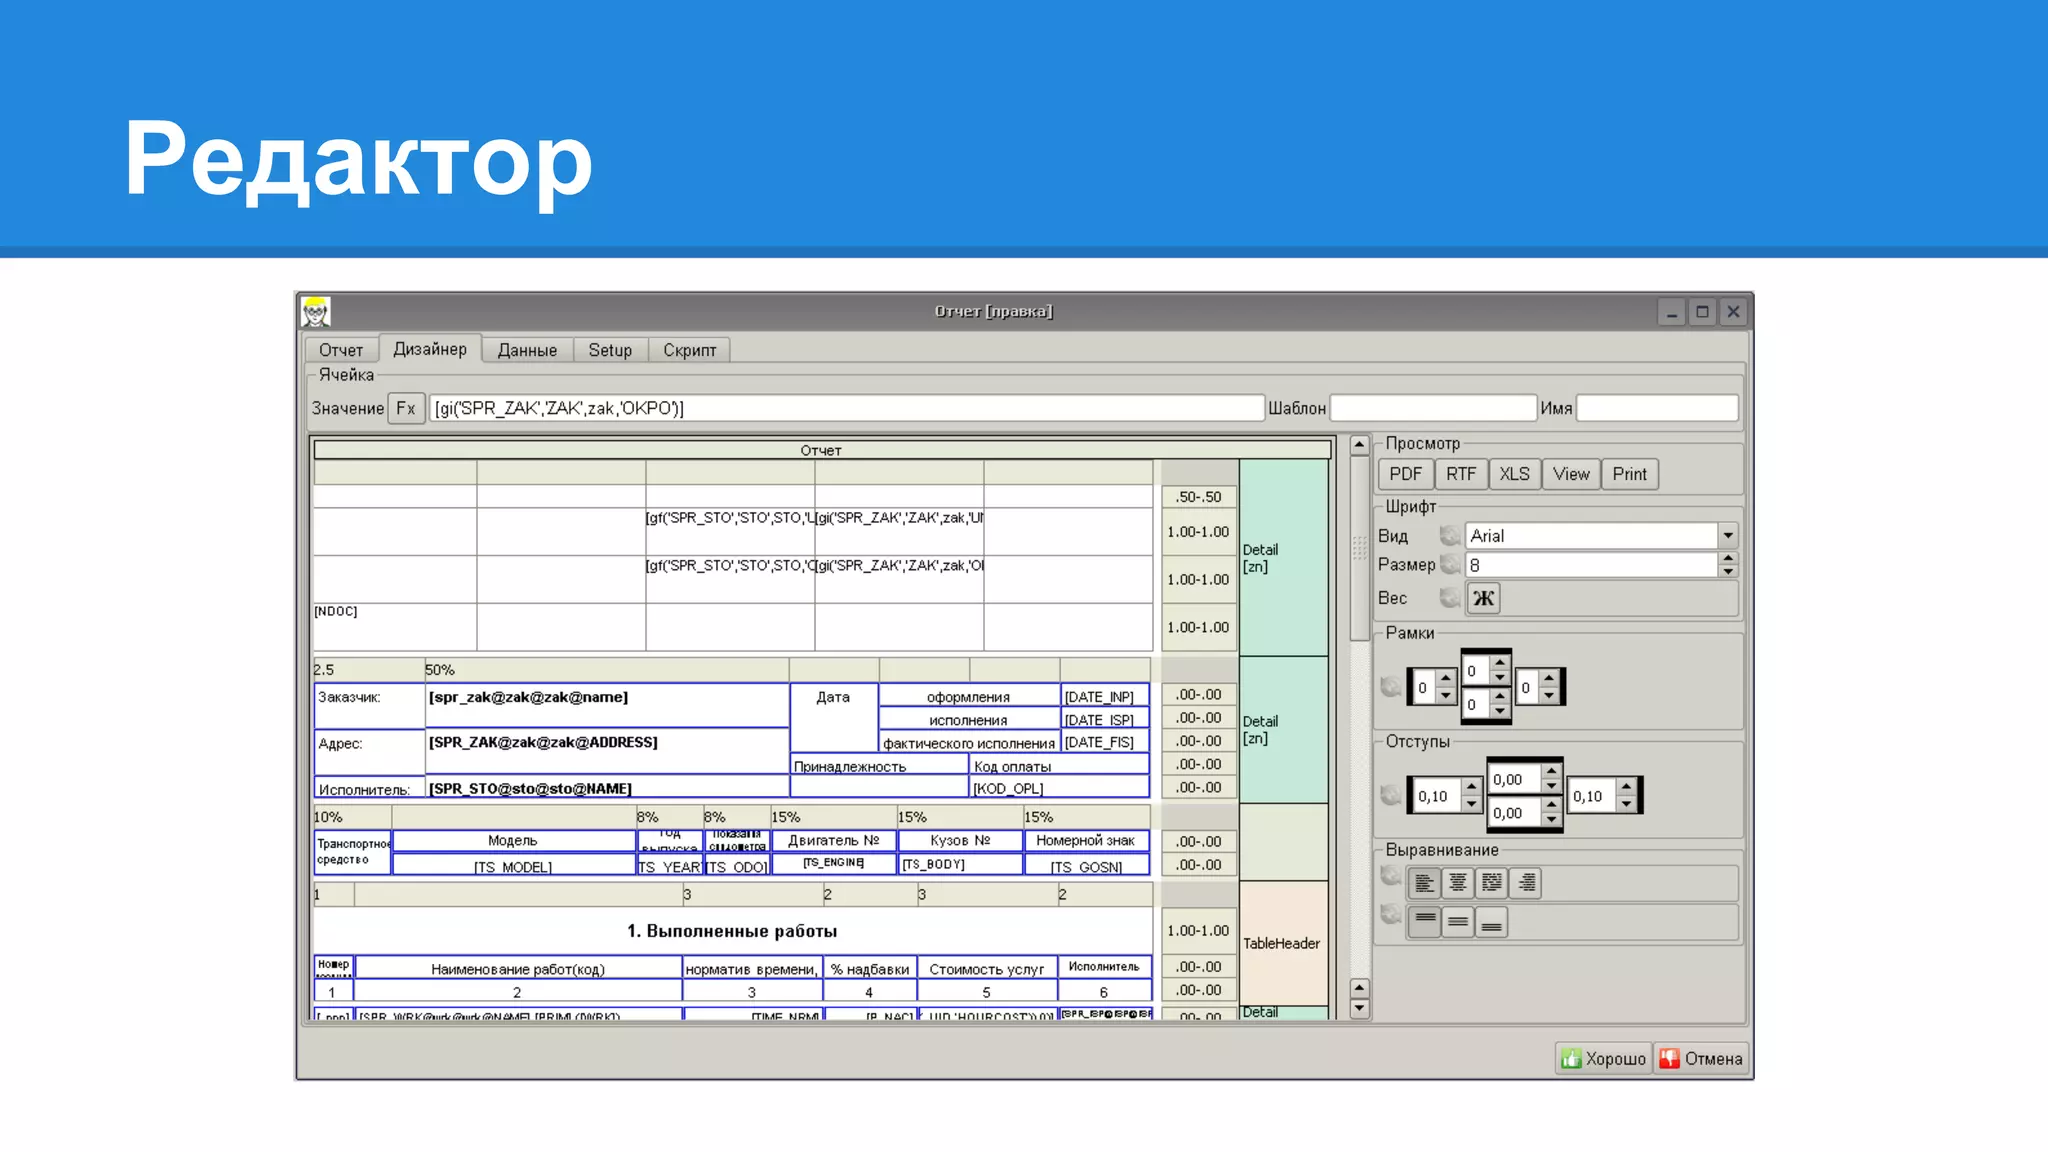Set vertical alignment to top
Viewport: 2048px width, 1152px height.
click(1424, 922)
